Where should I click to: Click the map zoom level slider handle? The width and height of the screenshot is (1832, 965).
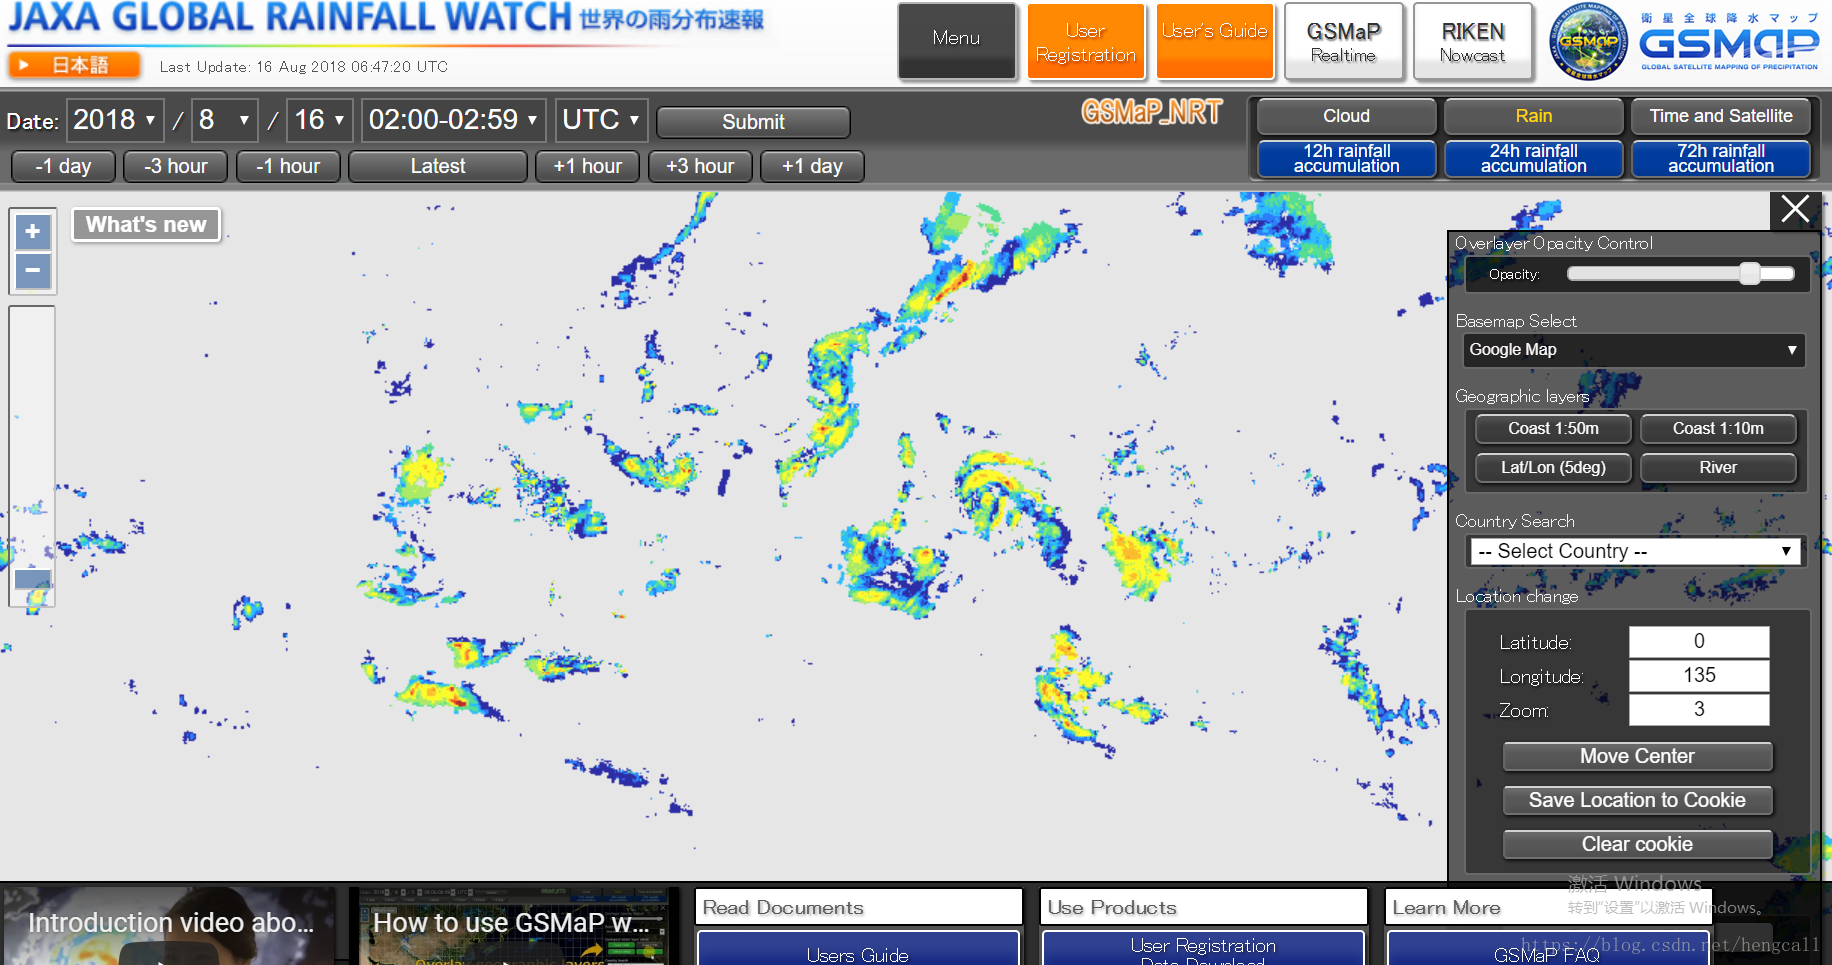pos(32,578)
